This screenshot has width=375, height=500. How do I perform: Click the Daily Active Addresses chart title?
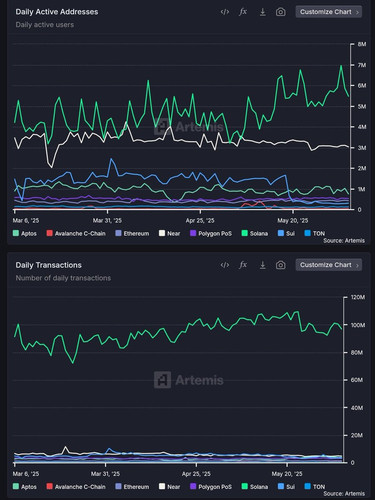[x=57, y=12]
